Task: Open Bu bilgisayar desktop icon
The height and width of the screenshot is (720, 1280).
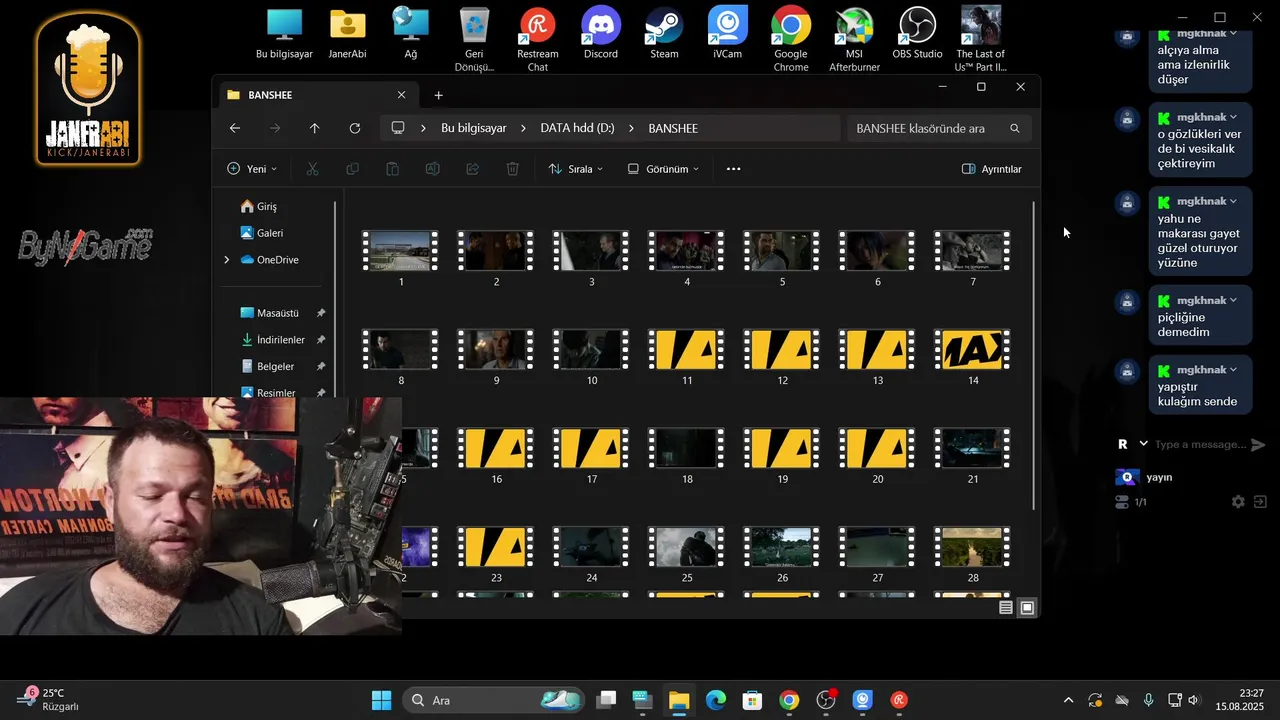Action: click(284, 34)
